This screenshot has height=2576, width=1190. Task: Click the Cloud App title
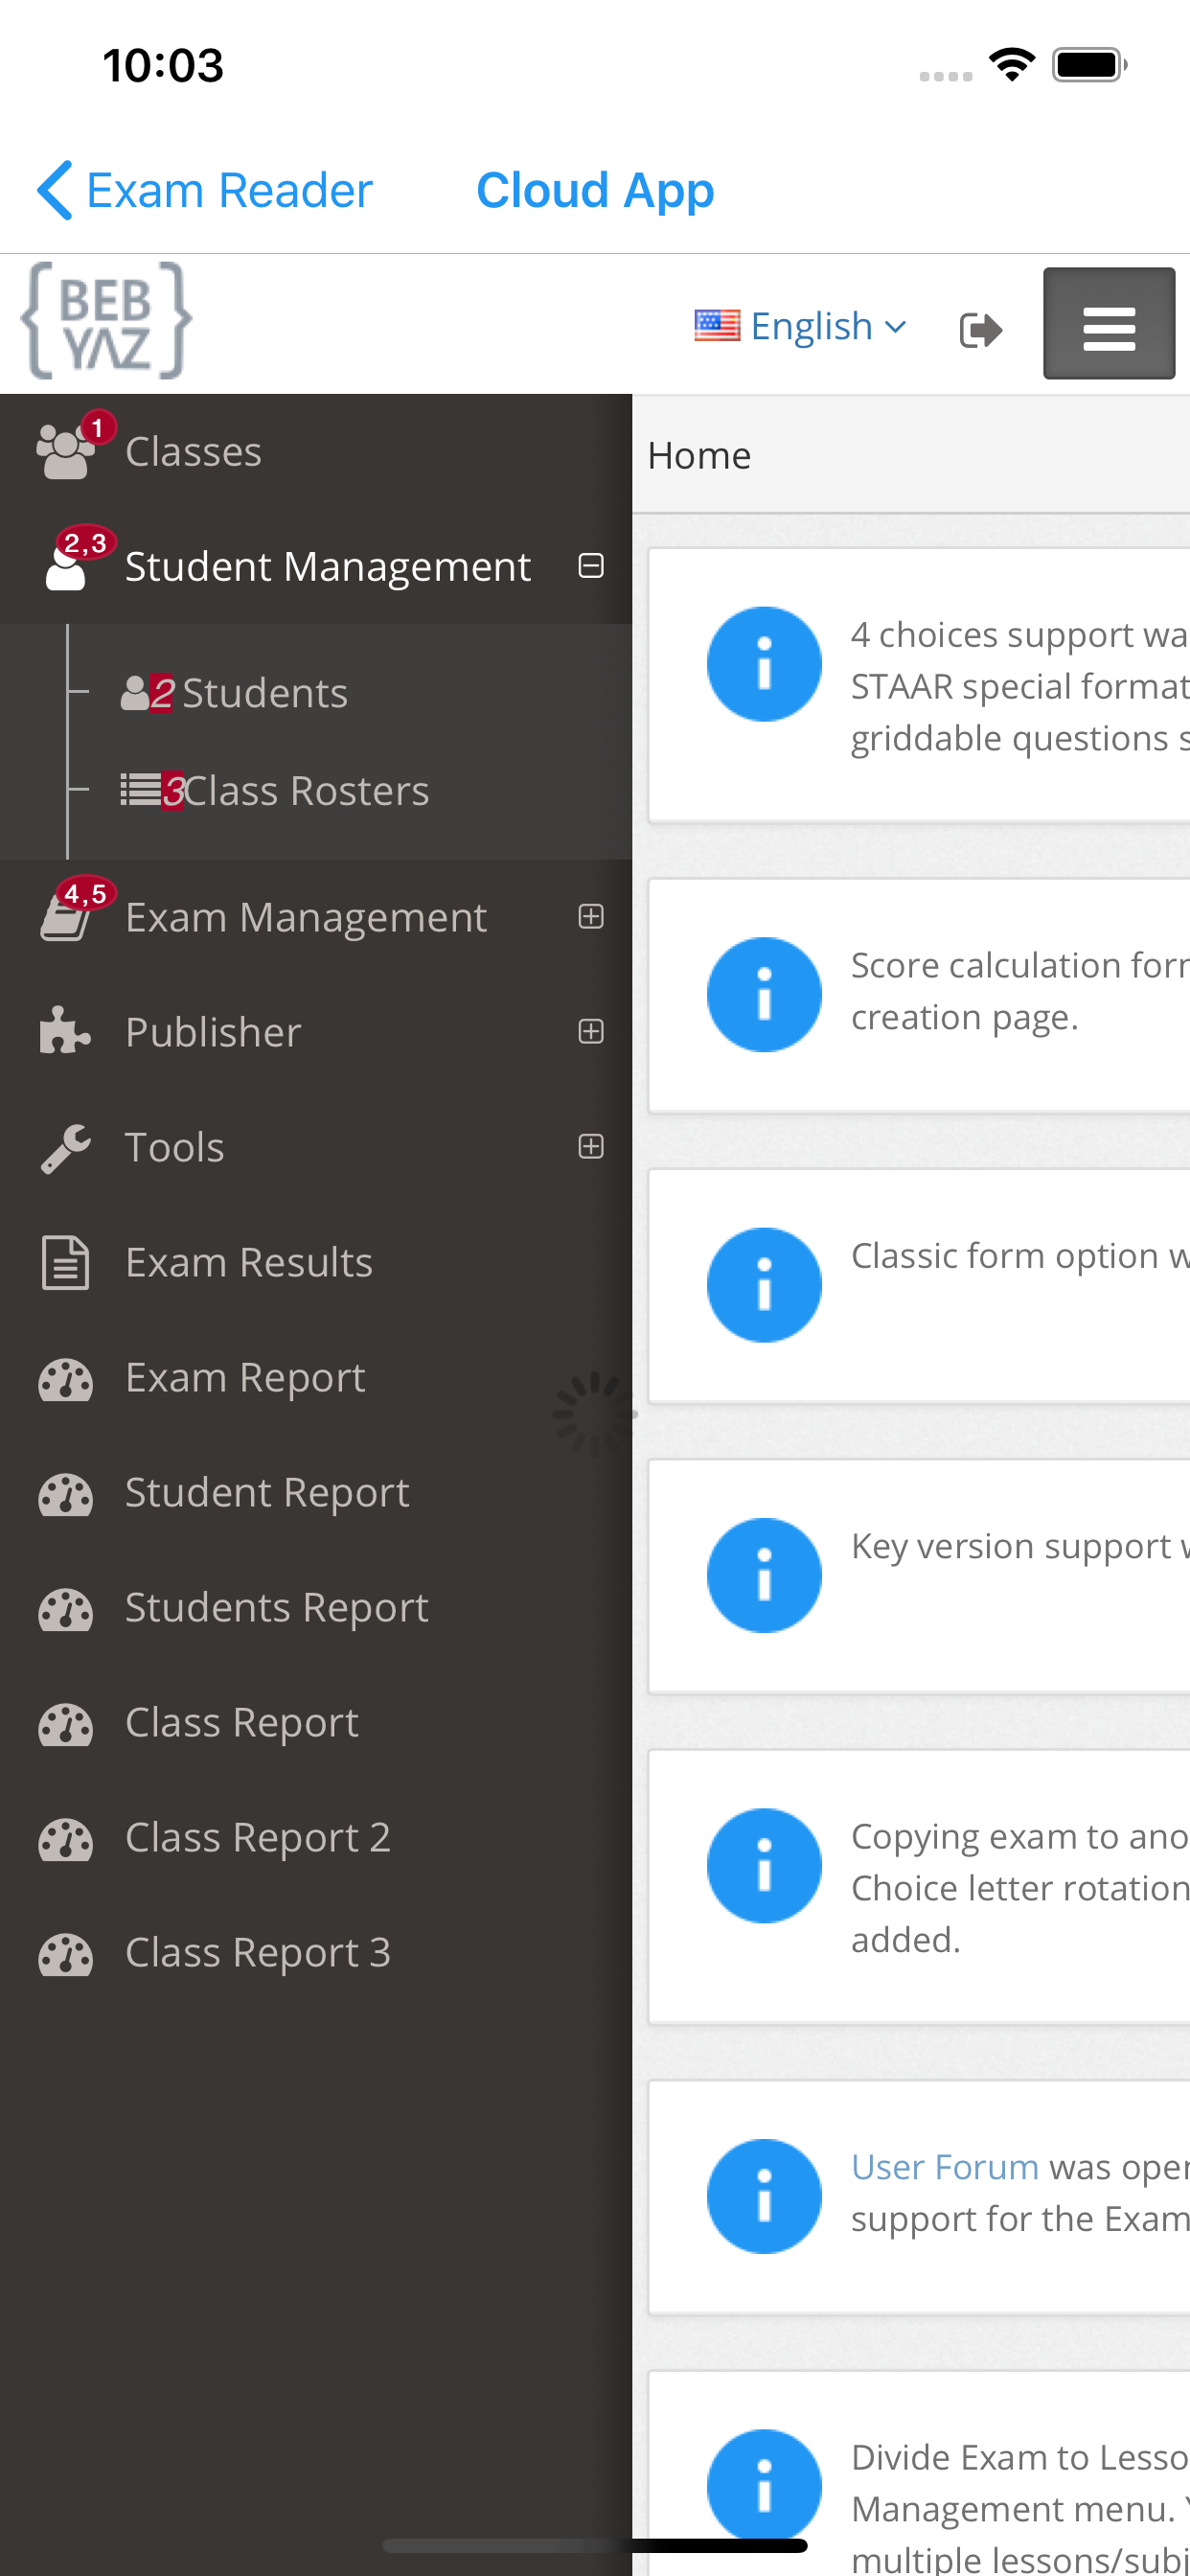(595, 190)
